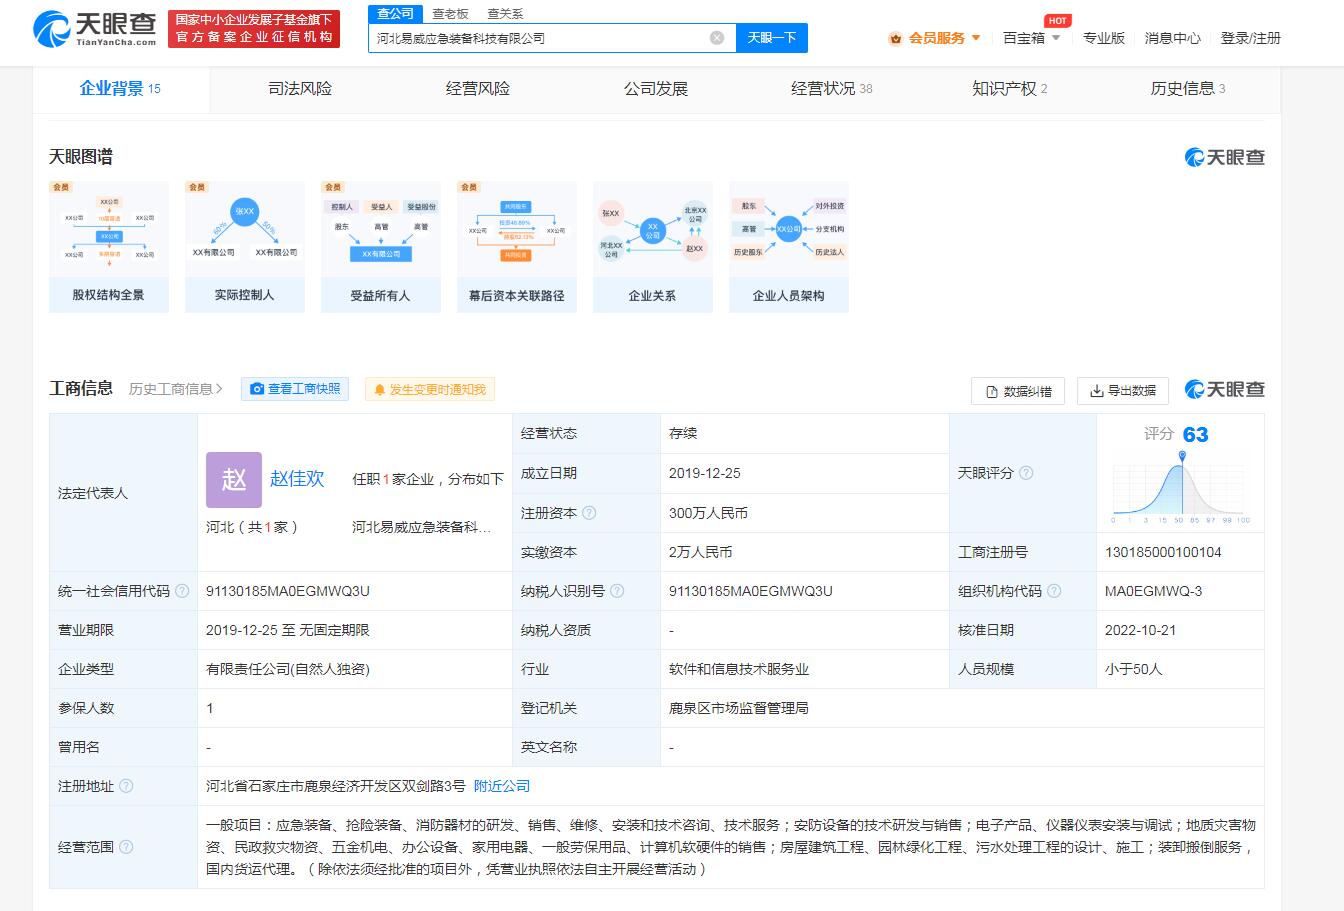Click the 有限责任公司(自然人独资) company type
Screen dimensions: 1344x911
point(288,669)
